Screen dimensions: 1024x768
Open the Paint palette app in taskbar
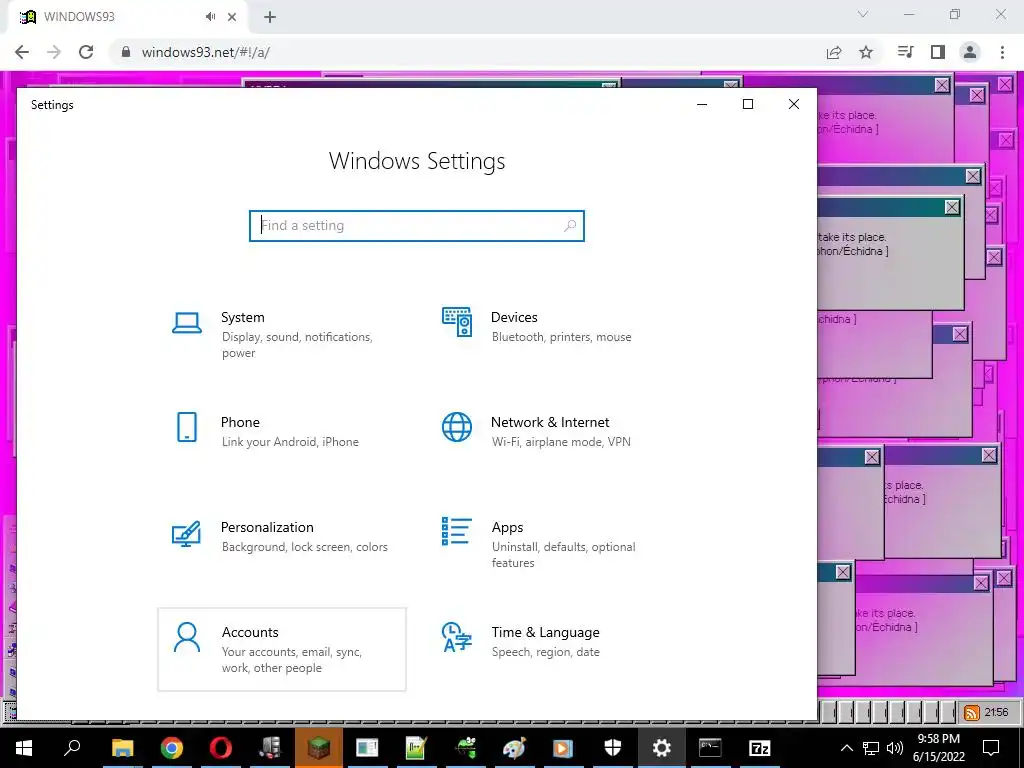point(515,748)
